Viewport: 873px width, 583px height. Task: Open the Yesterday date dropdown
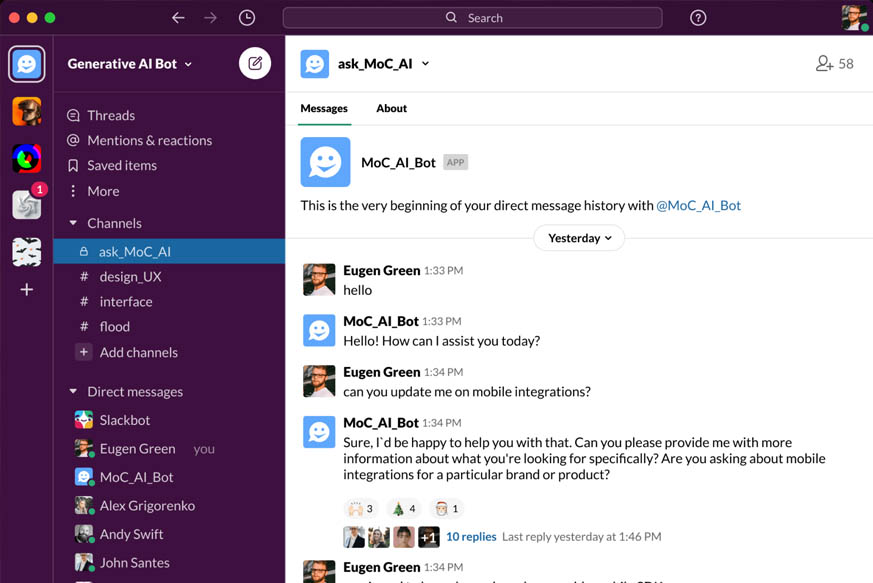tap(579, 238)
